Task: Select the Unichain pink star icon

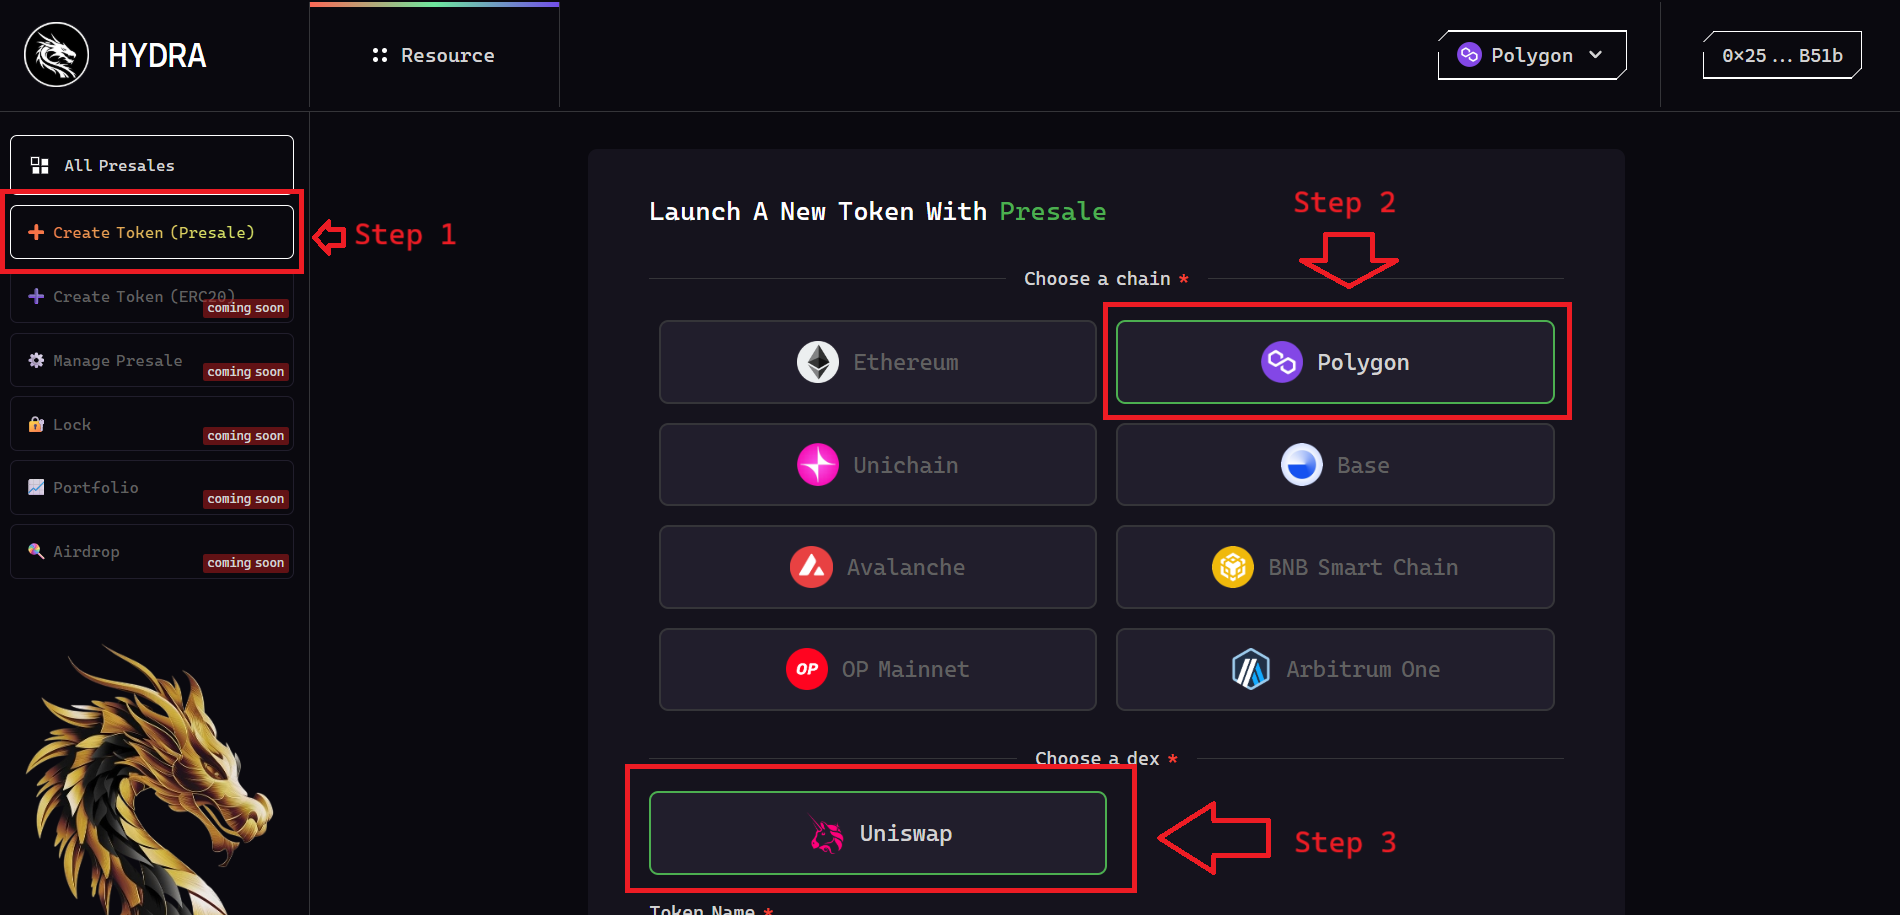Action: tap(818, 465)
